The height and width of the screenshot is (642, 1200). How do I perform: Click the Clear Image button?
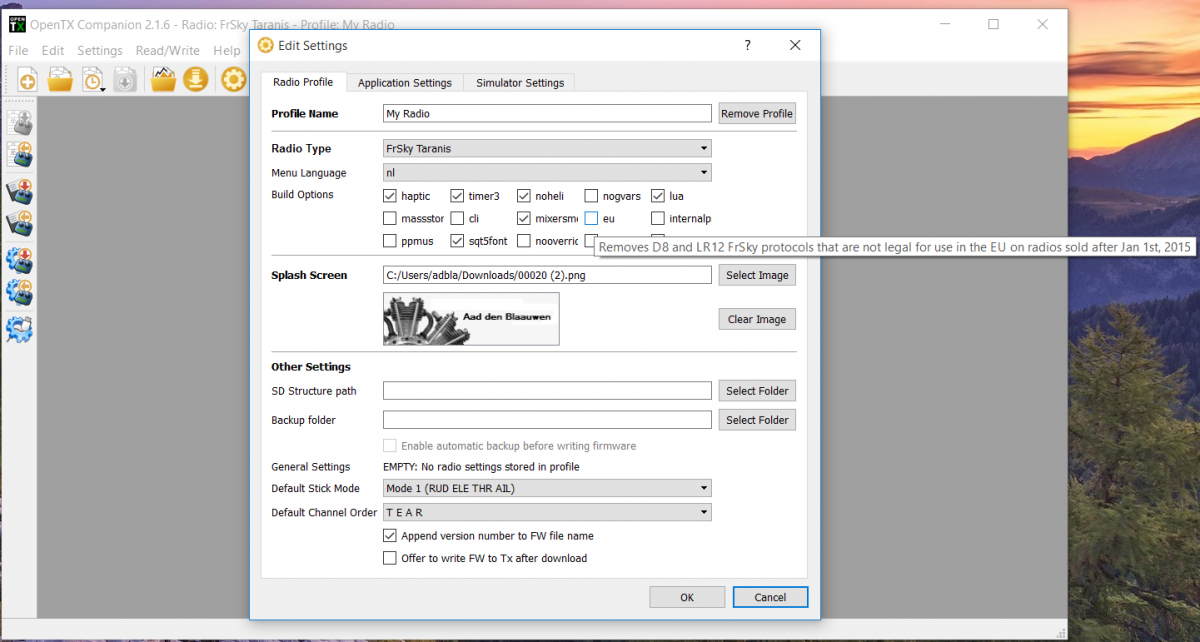coord(757,319)
